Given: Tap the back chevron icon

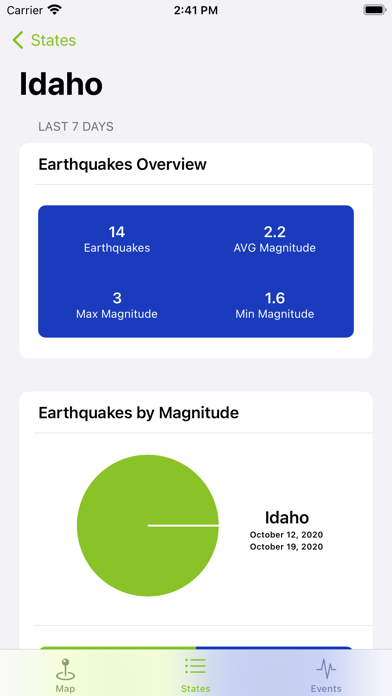Looking at the screenshot, I should pos(18,40).
